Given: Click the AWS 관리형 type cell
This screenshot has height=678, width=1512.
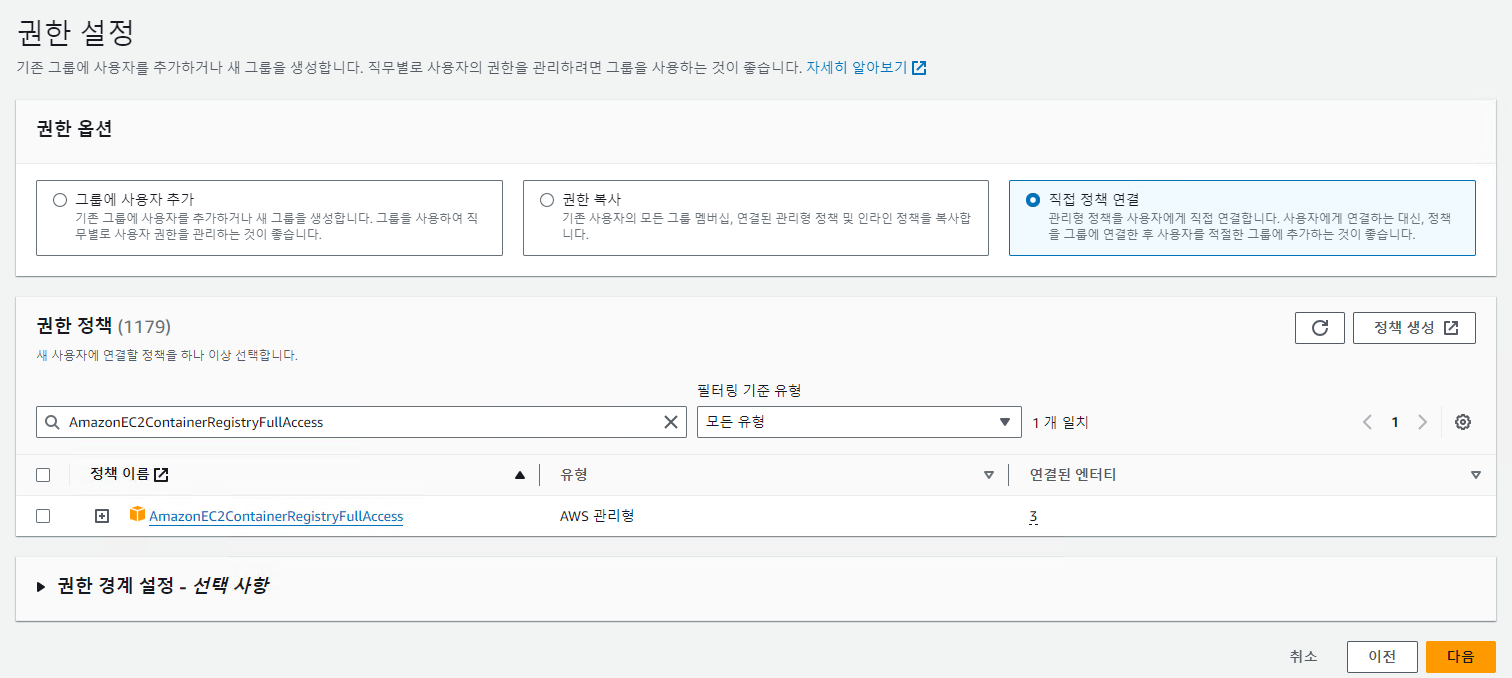Looking at the screenshot, I should tap(597, 516).
